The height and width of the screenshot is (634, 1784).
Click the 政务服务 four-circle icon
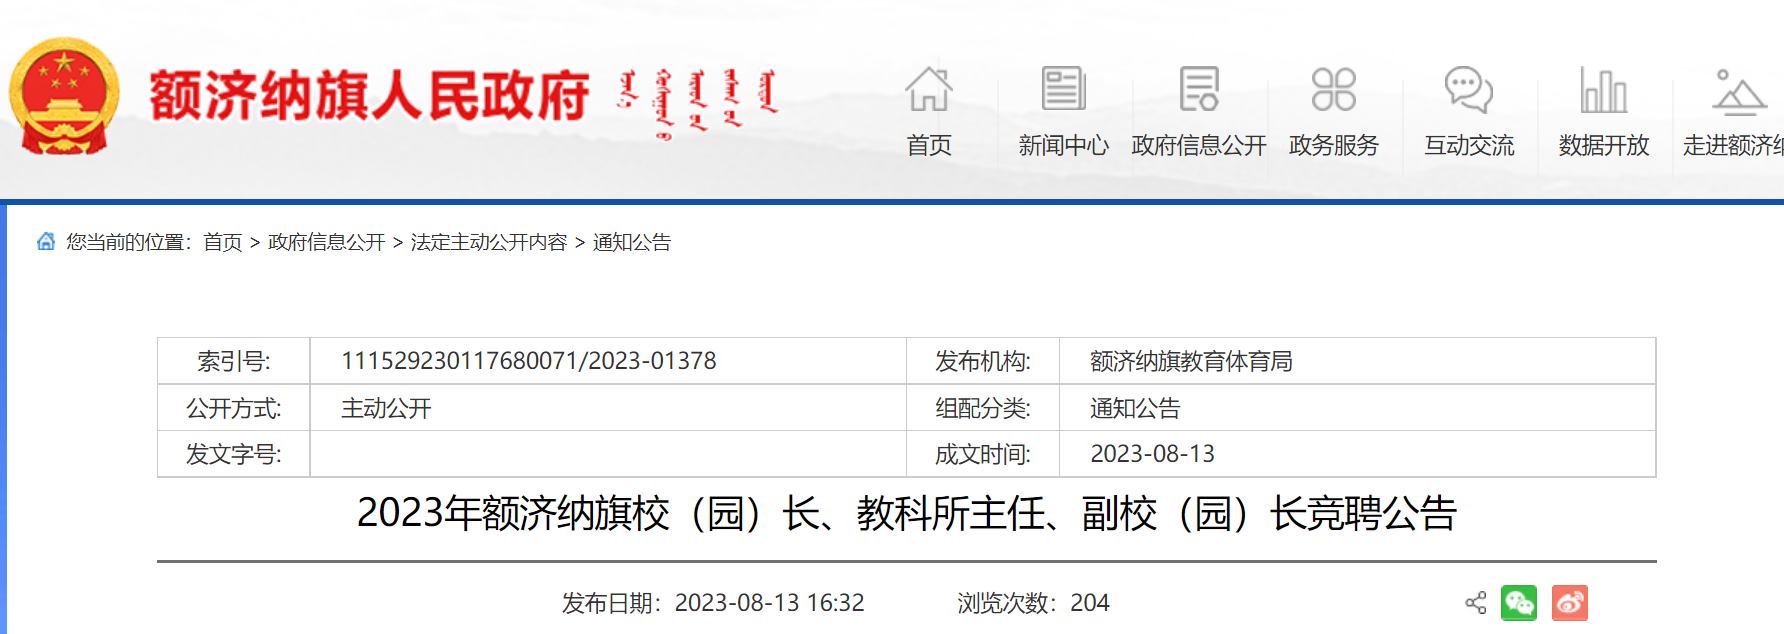[x=1333, y=89]
